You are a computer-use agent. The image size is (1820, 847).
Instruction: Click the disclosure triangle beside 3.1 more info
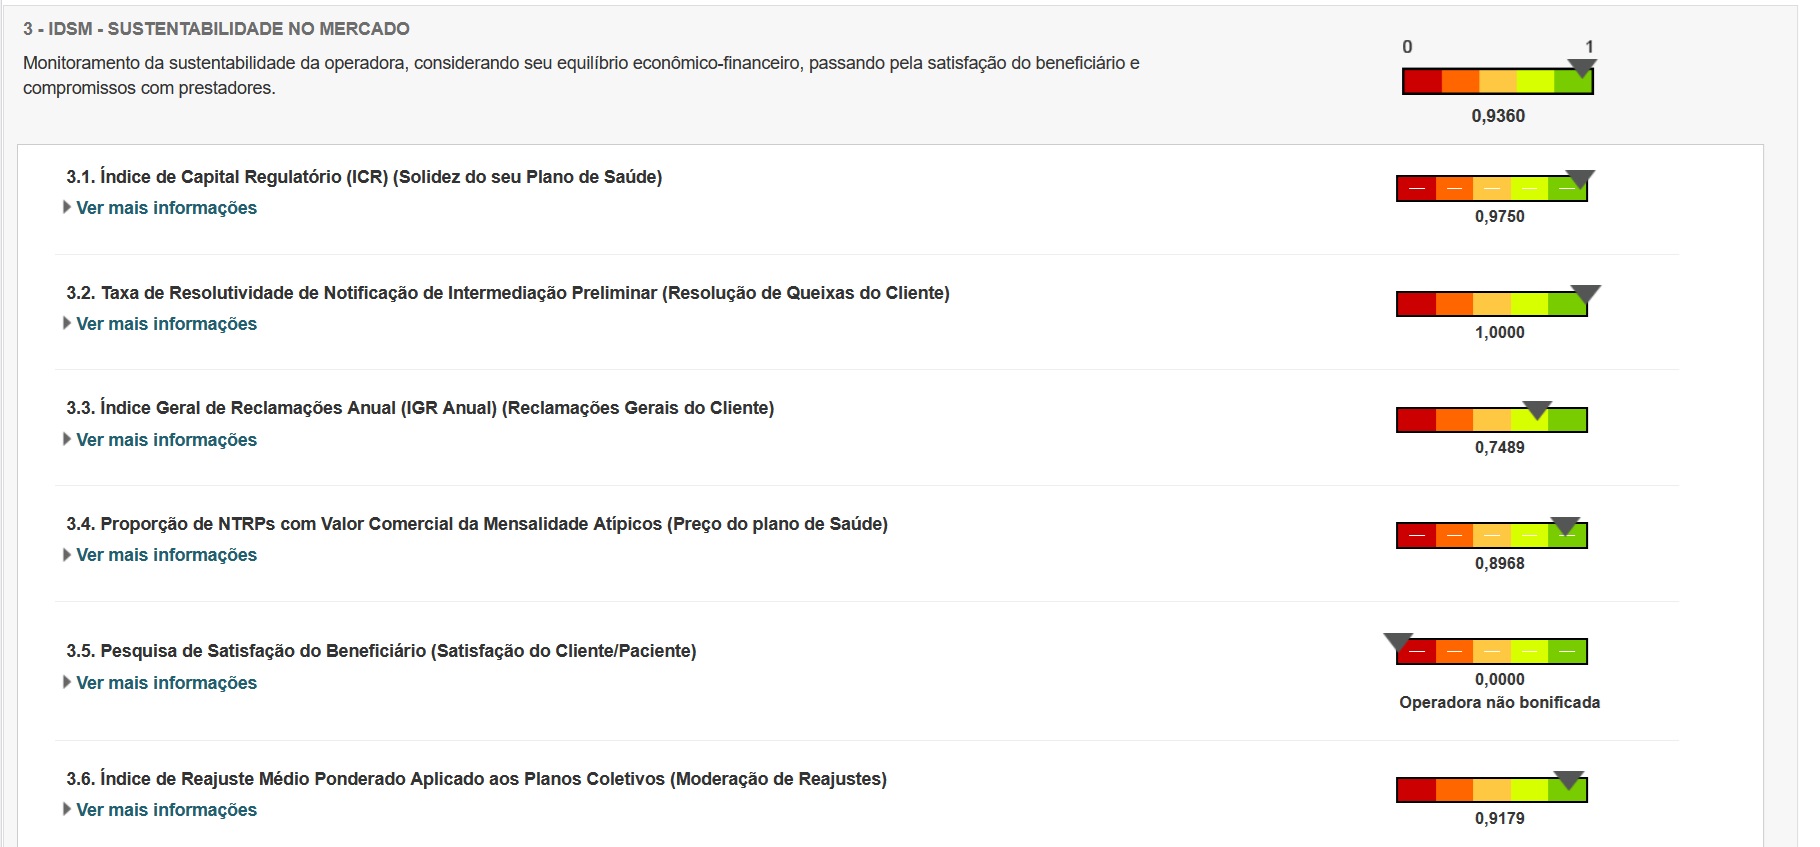[67, 207]
